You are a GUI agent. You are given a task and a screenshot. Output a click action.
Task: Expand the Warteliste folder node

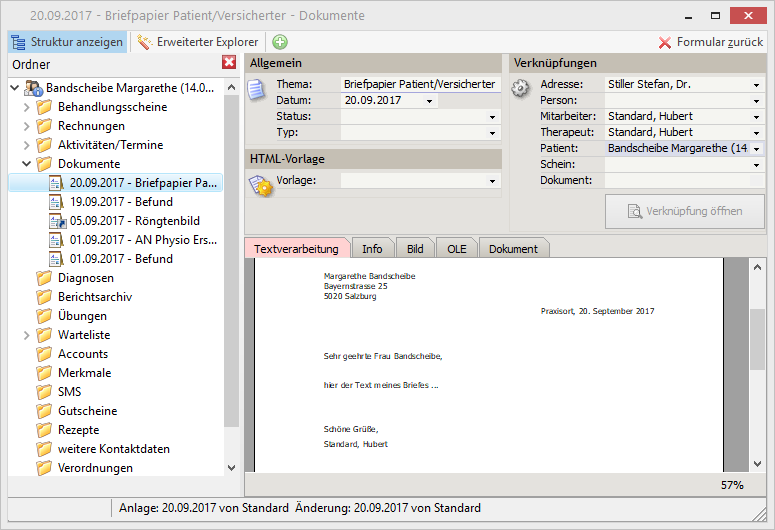[x=26, y=335]
